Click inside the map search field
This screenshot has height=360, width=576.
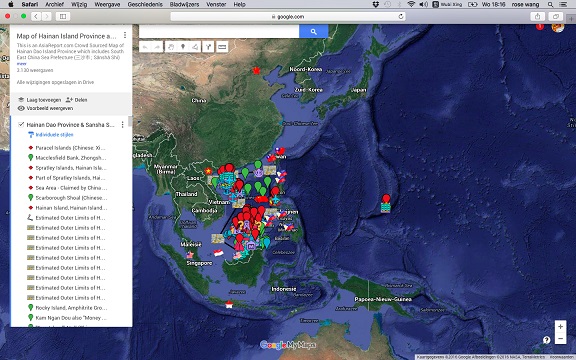(219, 32)
